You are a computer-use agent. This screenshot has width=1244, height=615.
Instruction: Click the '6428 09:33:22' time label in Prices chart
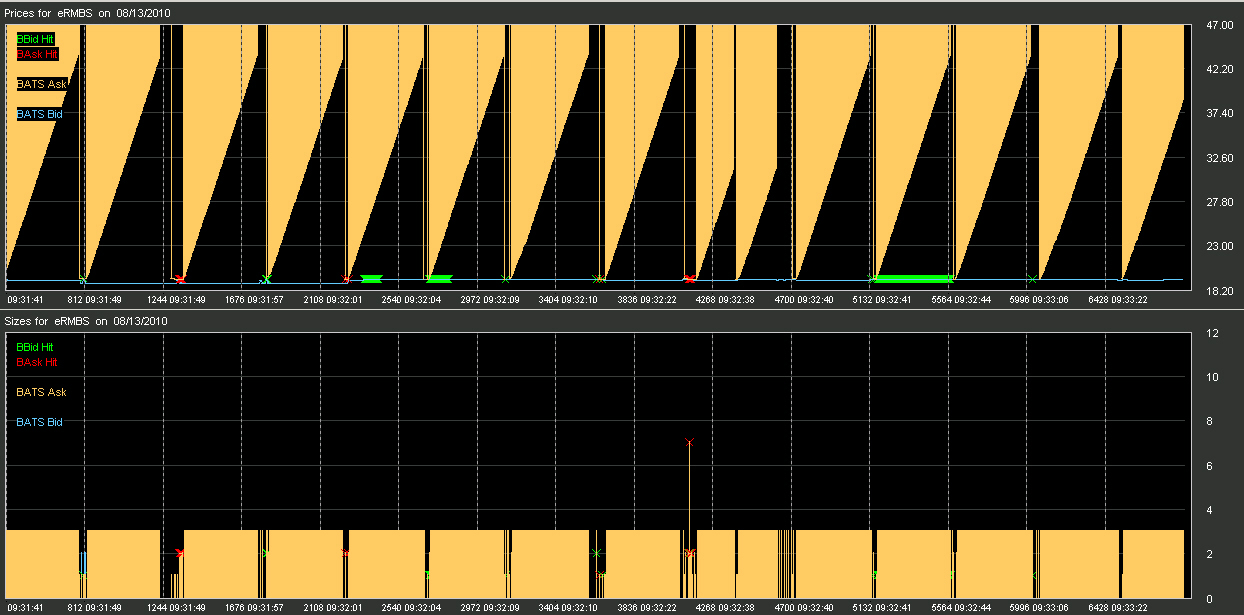(1118, 298)
